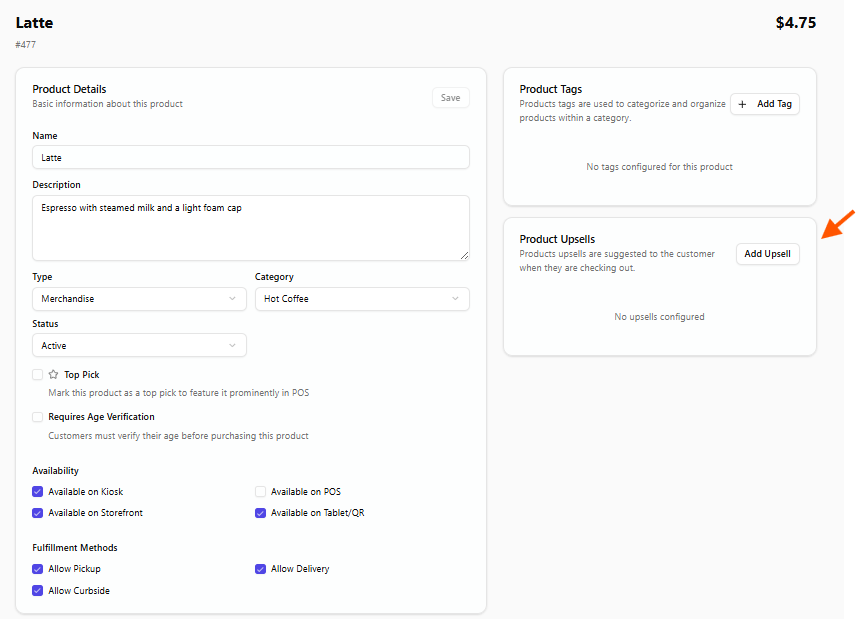This screenshot has height=619, width=856.
Task: Click the #477 product ID text
Action: point(26,45)
